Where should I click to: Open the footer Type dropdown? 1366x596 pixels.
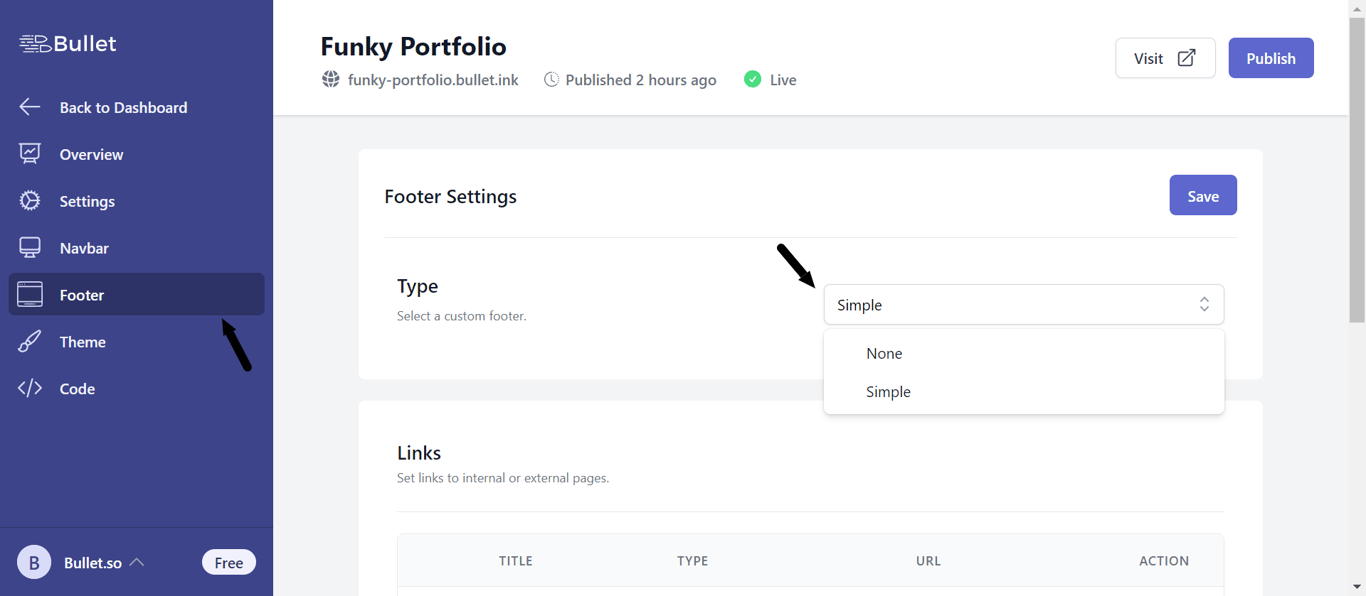pyautogui.click(x=1023, y=305)
